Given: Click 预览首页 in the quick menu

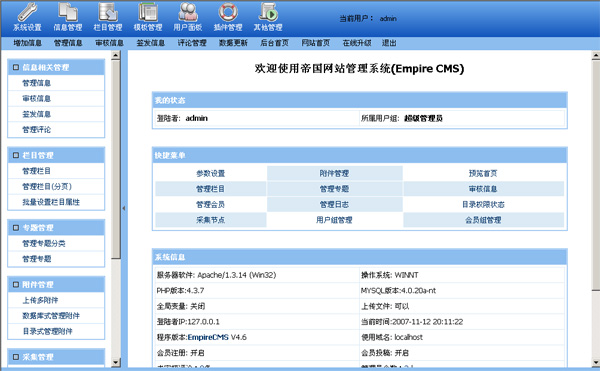Looking at the screenshot, I should (483, 173).
